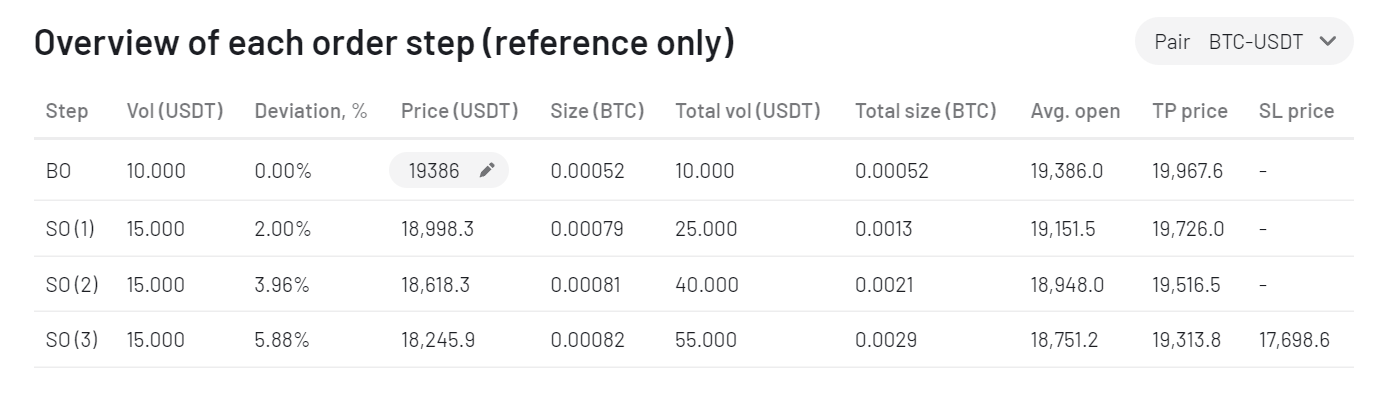The width and height of the screenshot is (1390, 417).
Task: Edit the BO price field 19386
Action: pyautogui.click(x=448, y=170)
